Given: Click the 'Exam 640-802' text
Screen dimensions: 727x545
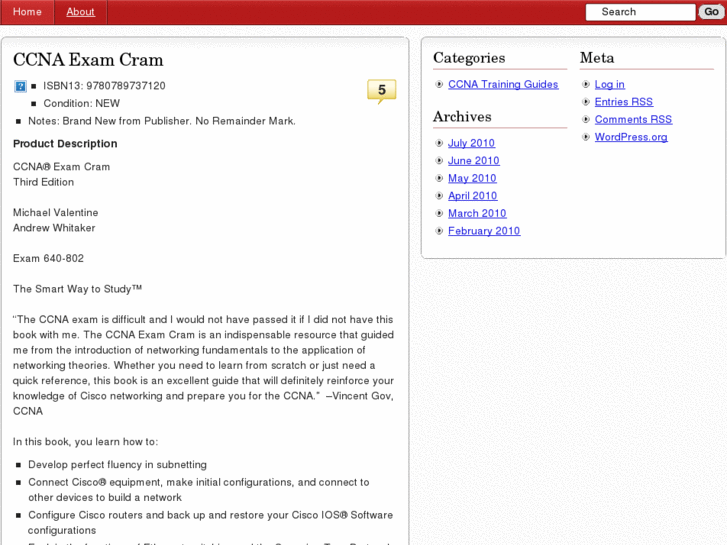Looking at the screenshot, I should pos(48,258).
